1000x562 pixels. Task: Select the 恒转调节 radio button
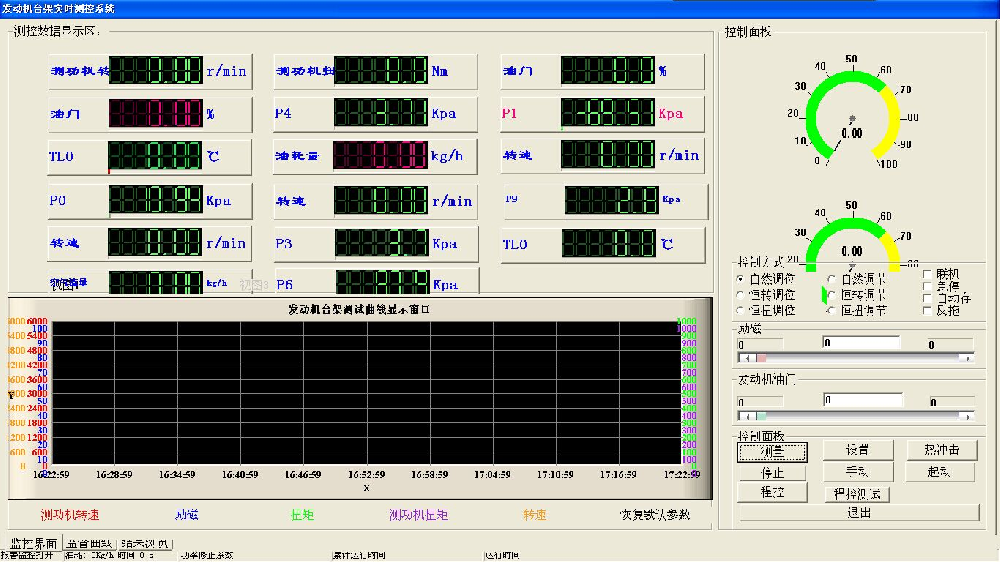click(x=832, y=295)
